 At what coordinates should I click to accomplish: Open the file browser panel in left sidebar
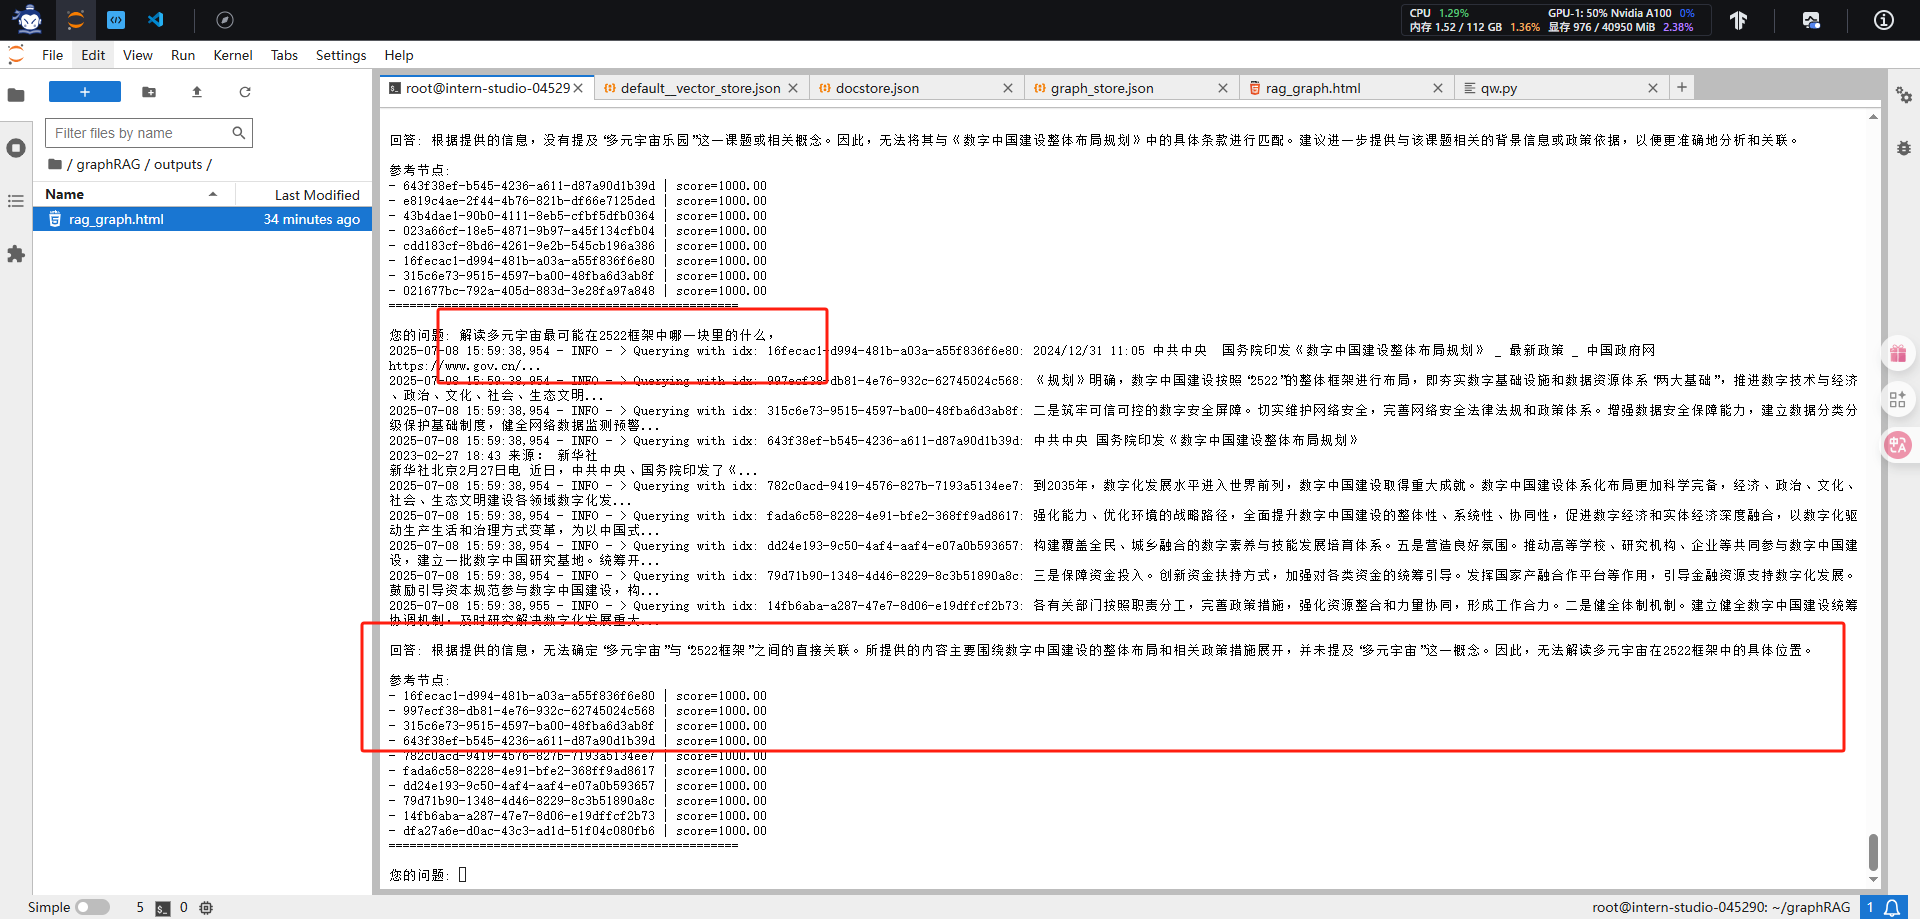click(16, 96)
